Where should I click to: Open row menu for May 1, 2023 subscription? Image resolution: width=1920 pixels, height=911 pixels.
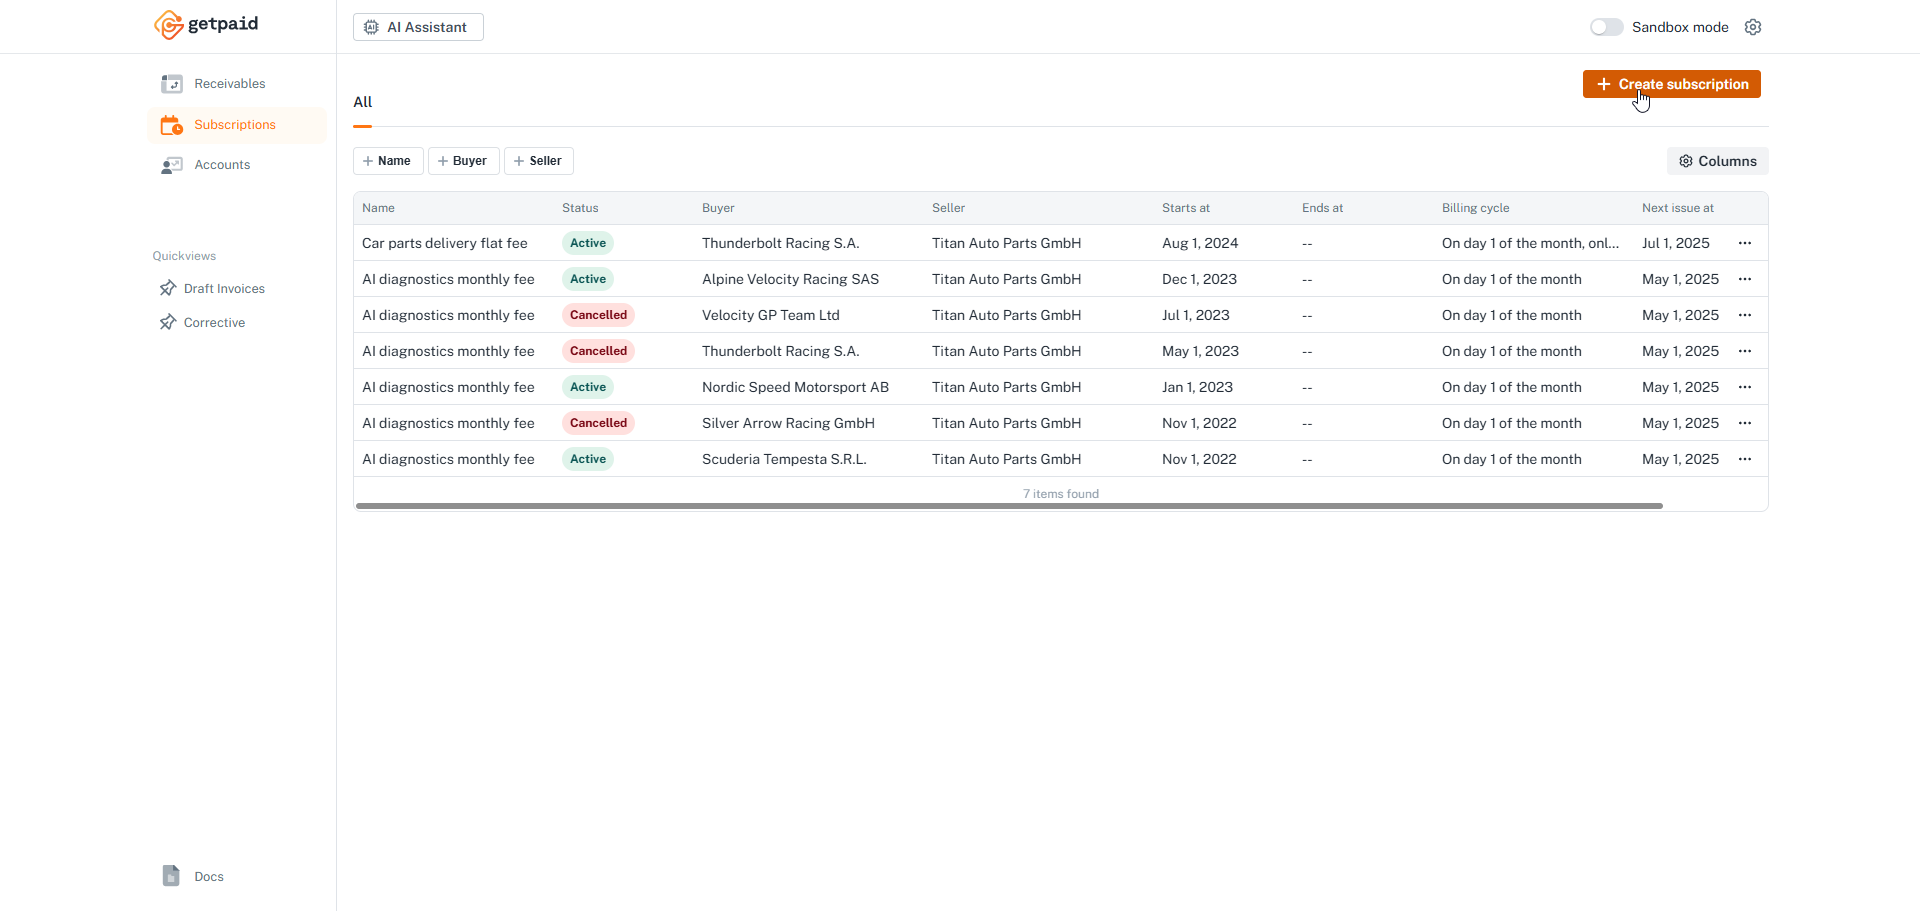tap(1745, 351)
